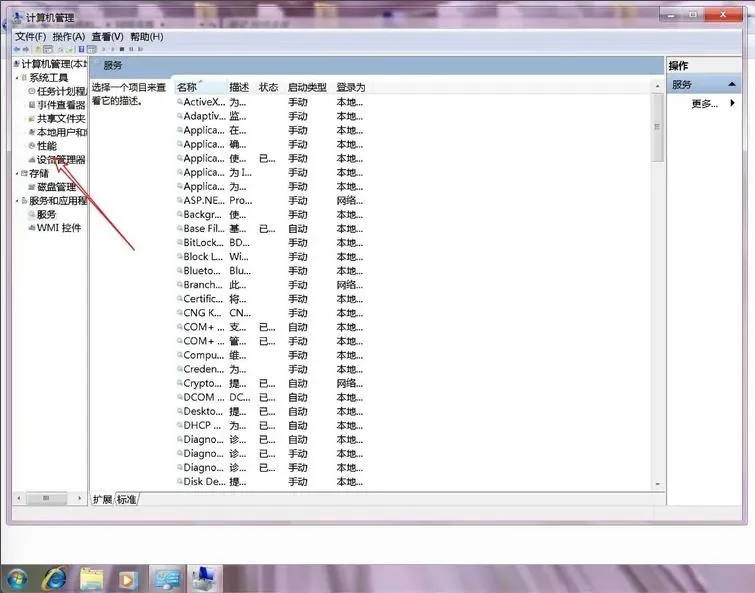Select the Base Fil... service row

point(270,229)
